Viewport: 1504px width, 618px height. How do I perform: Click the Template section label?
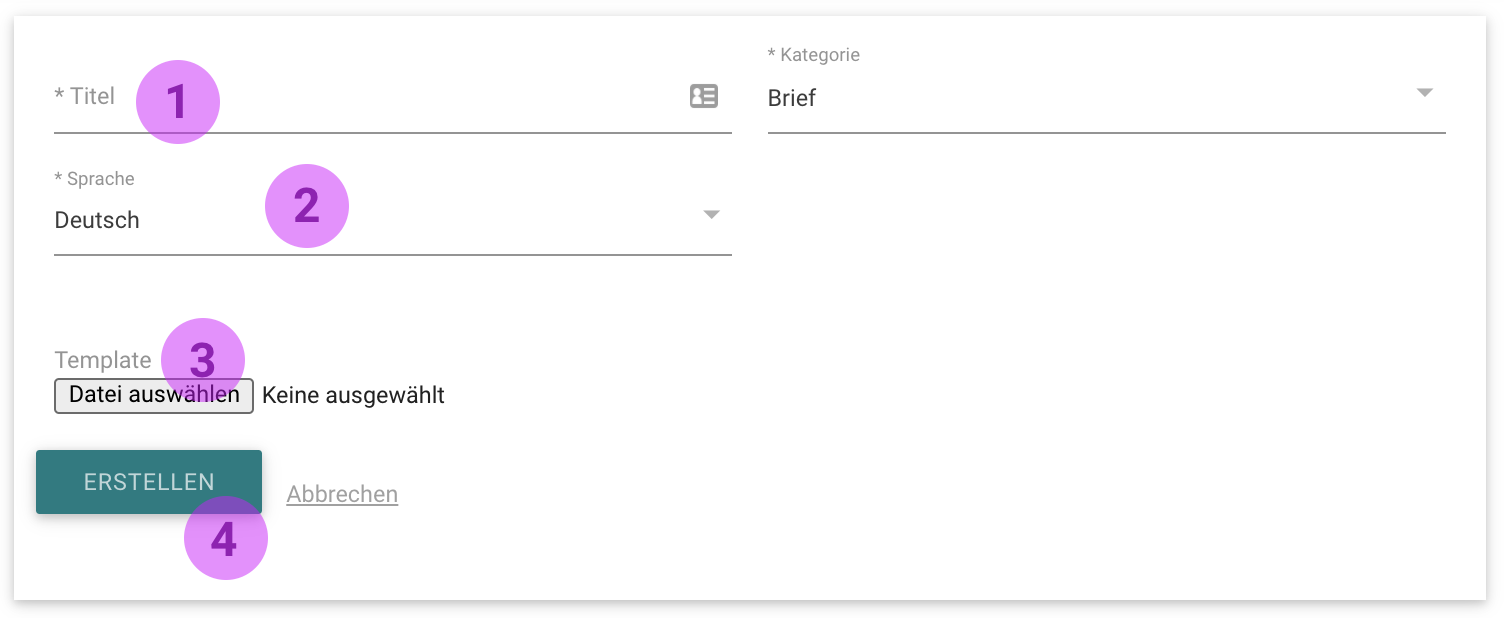[103, 360]
